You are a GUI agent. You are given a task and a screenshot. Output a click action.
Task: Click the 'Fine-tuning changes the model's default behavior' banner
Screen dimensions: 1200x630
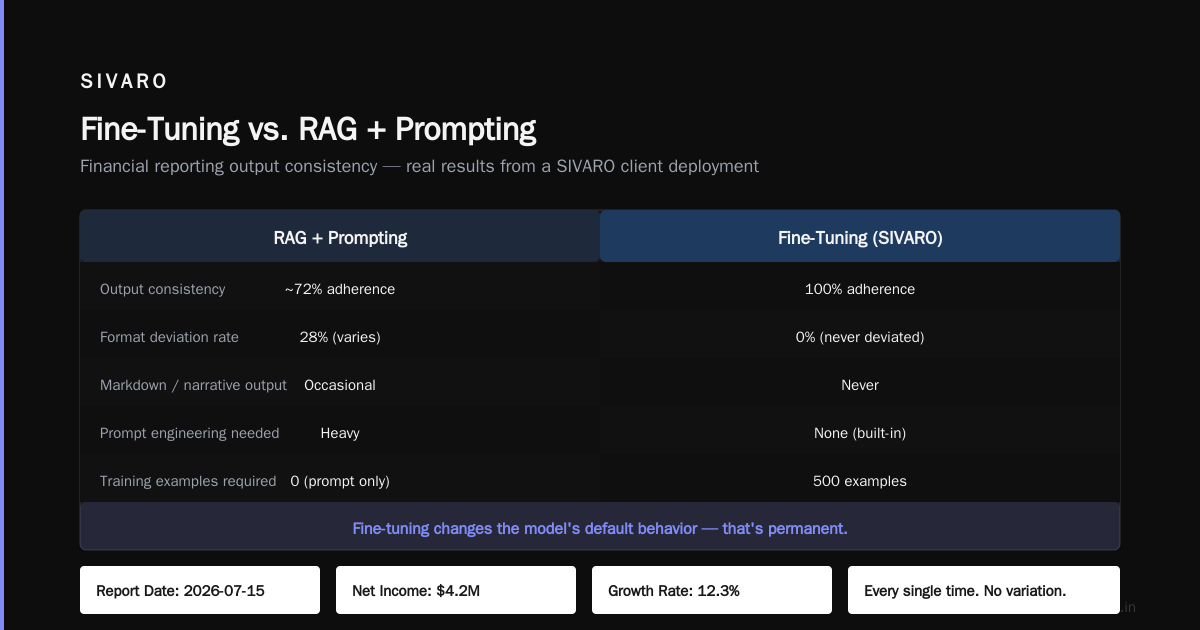click(x=600, y=527)
